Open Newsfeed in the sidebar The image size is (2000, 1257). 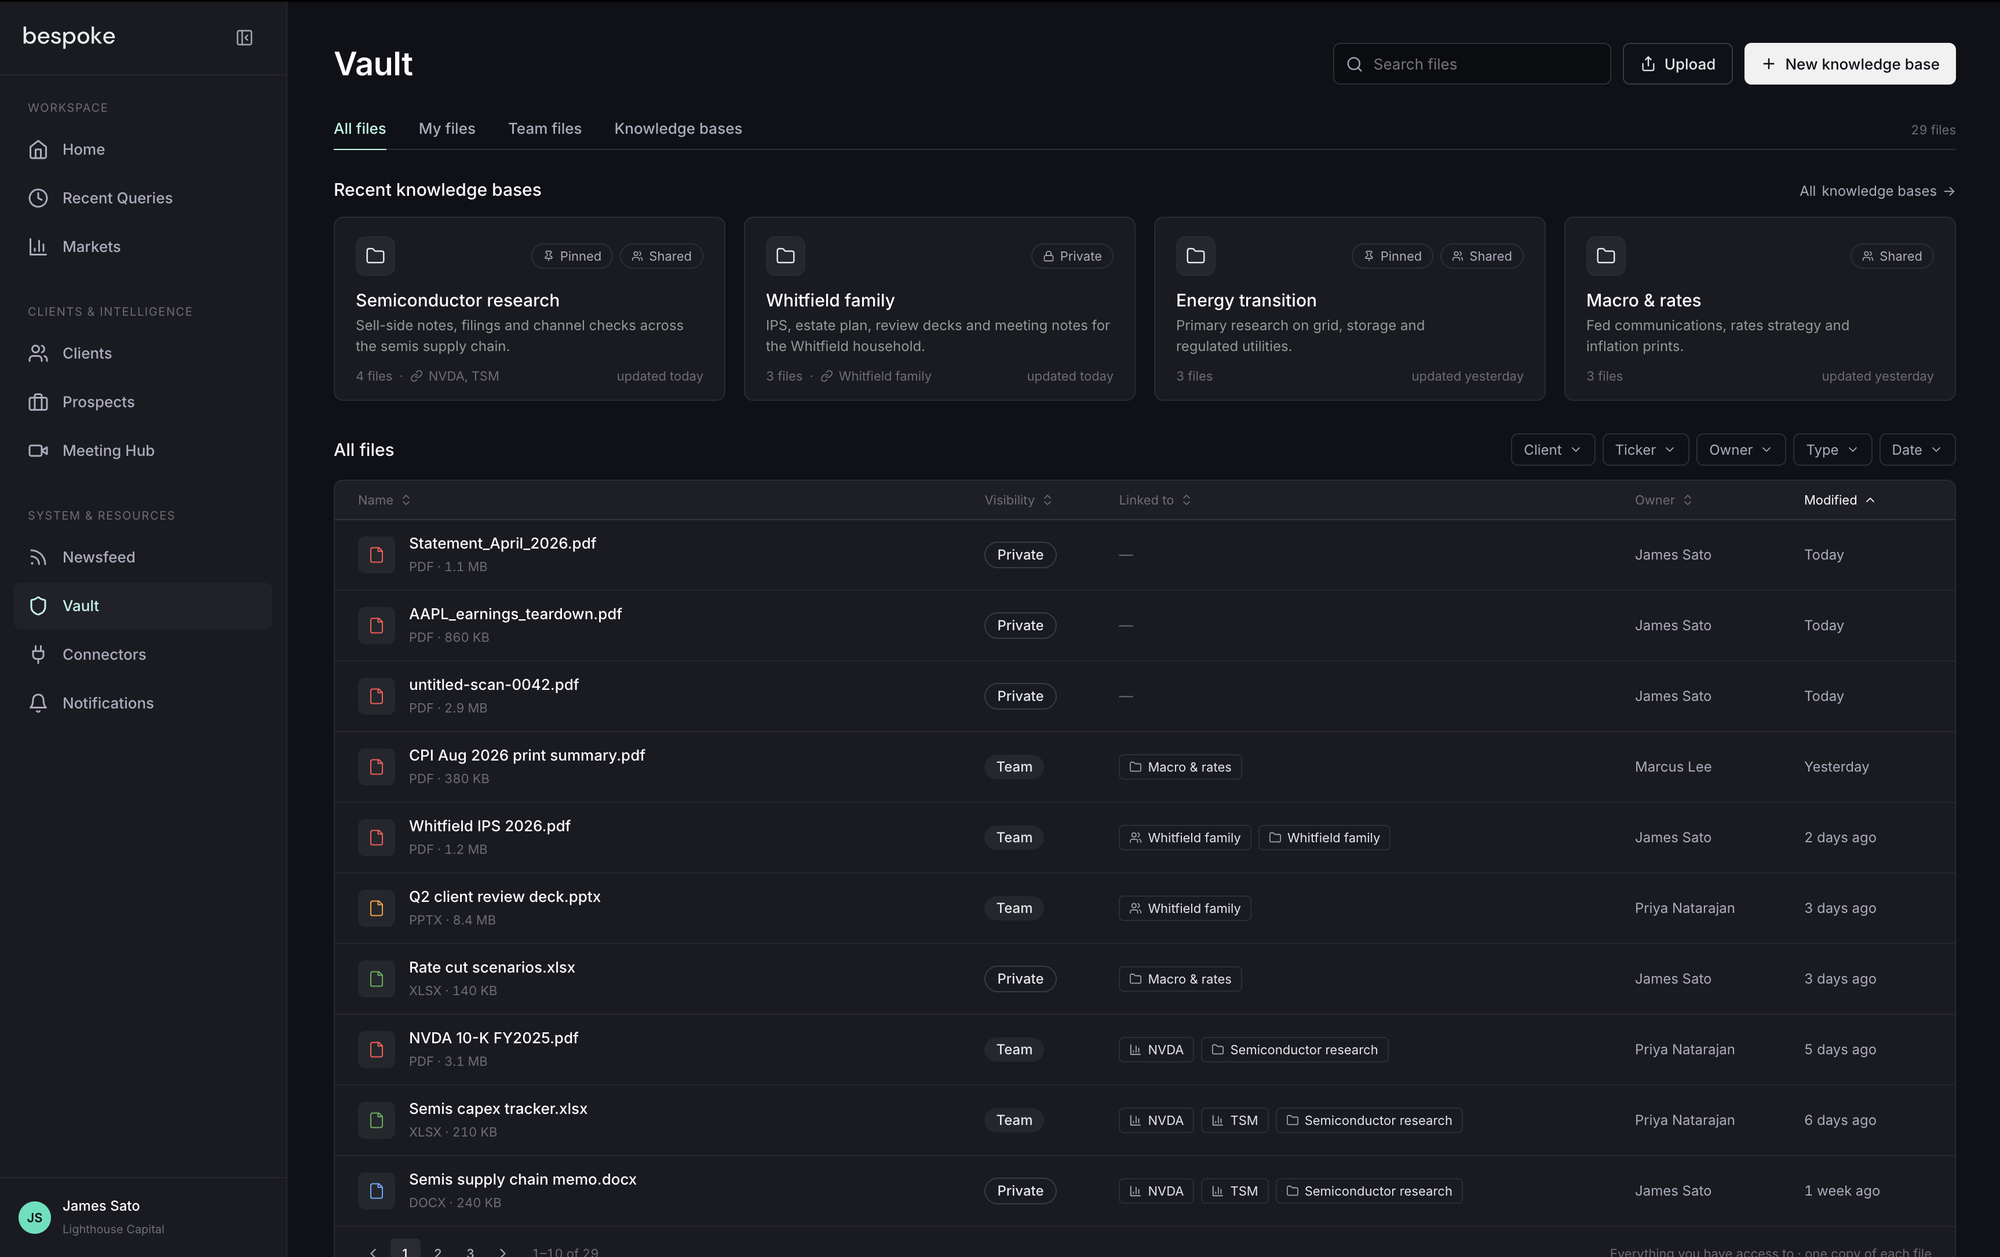[143, 557]
